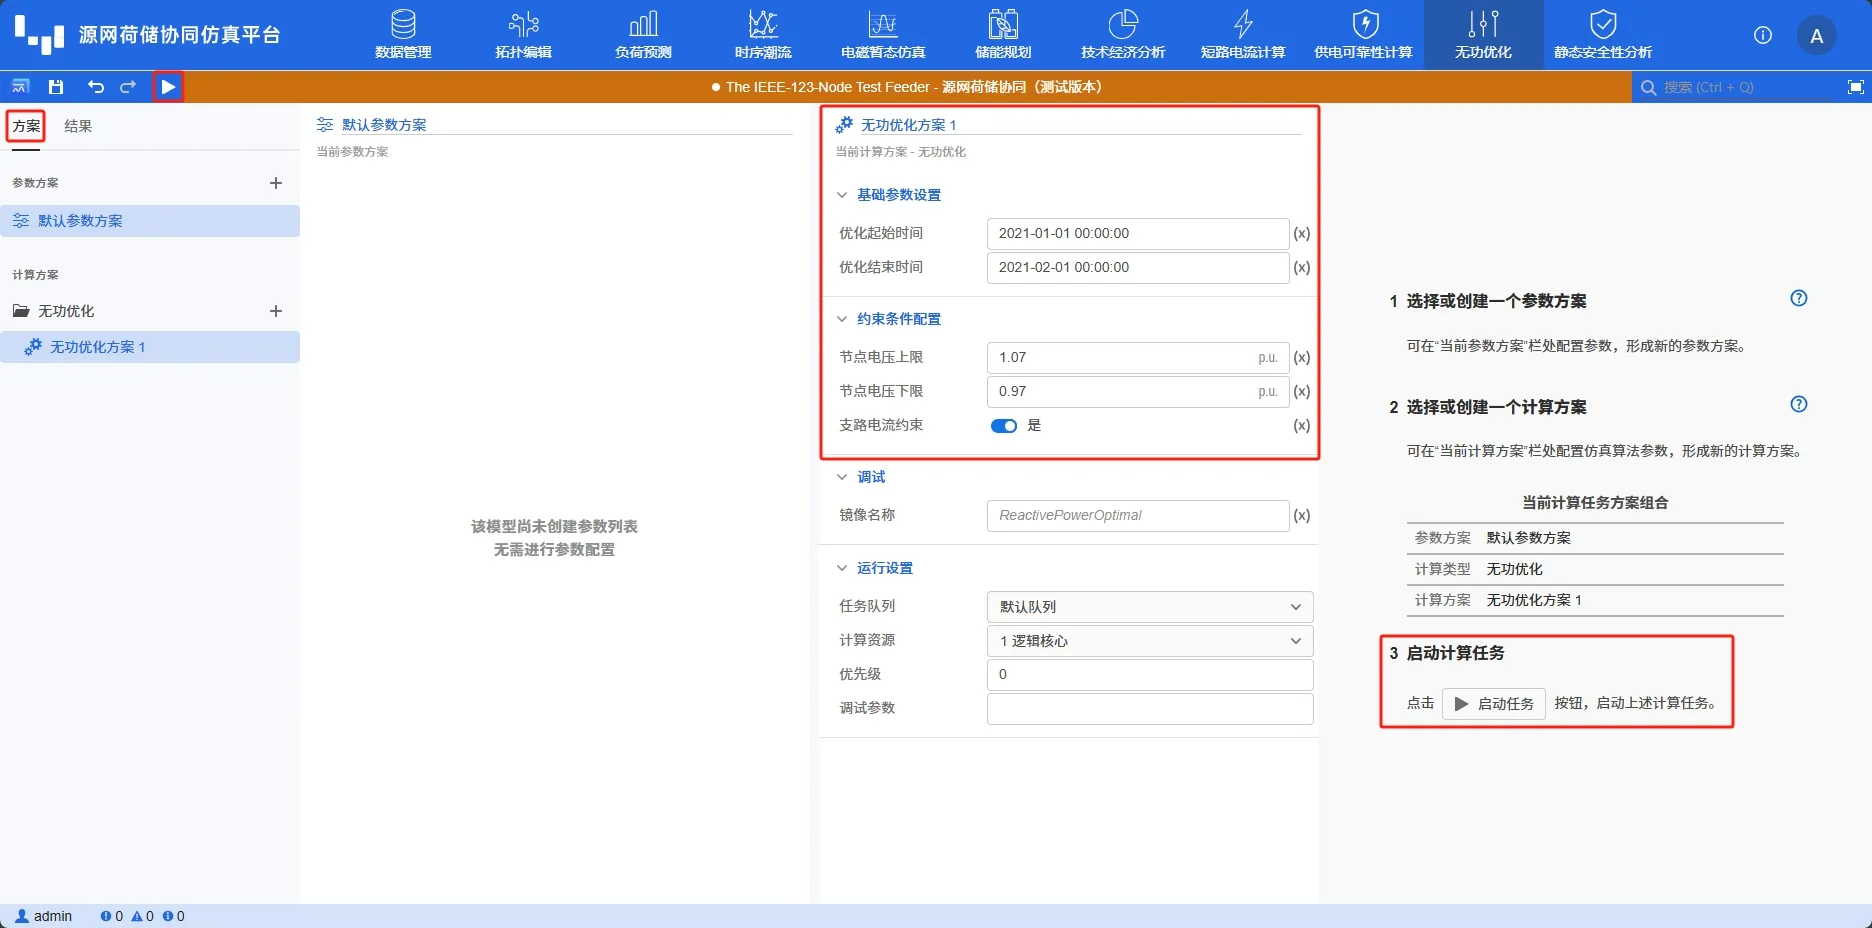The image size is (1872, 928).
Task: Collapse 基础参数设置 section
Action: [x=842, y=195]
